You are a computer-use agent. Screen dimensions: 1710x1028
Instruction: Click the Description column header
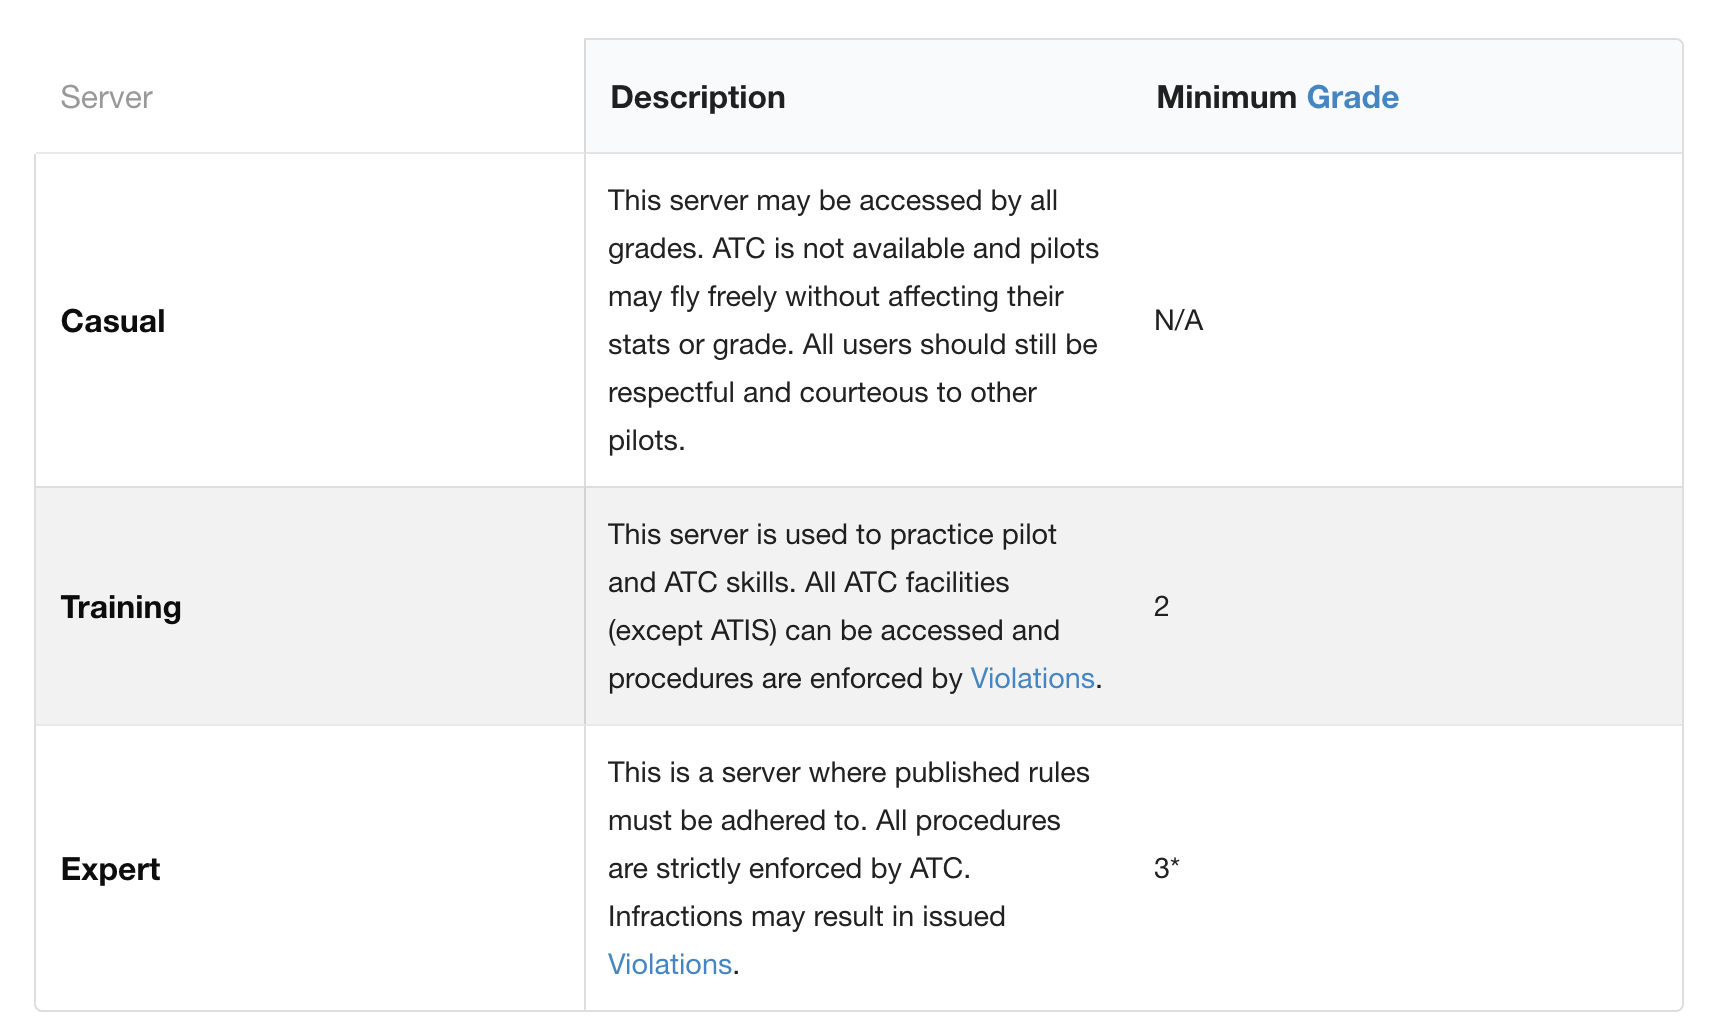pos(697,97)
